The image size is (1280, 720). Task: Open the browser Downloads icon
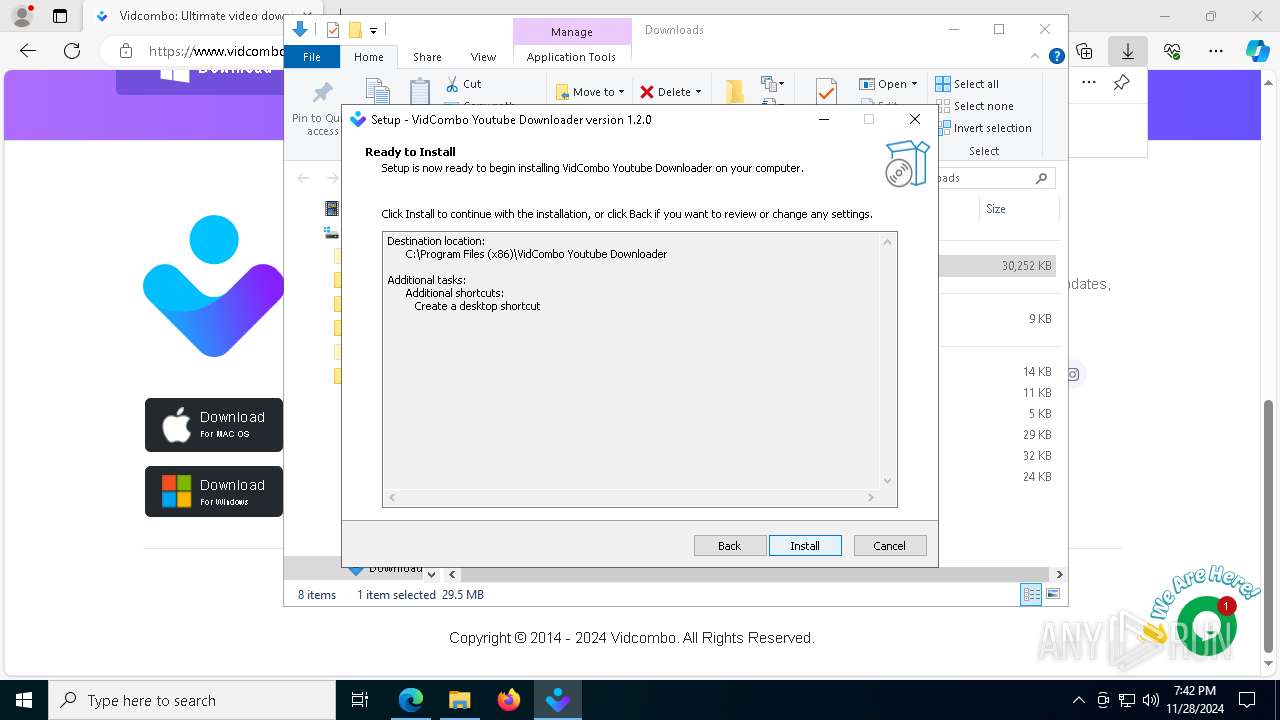(x=1128, y=51)
